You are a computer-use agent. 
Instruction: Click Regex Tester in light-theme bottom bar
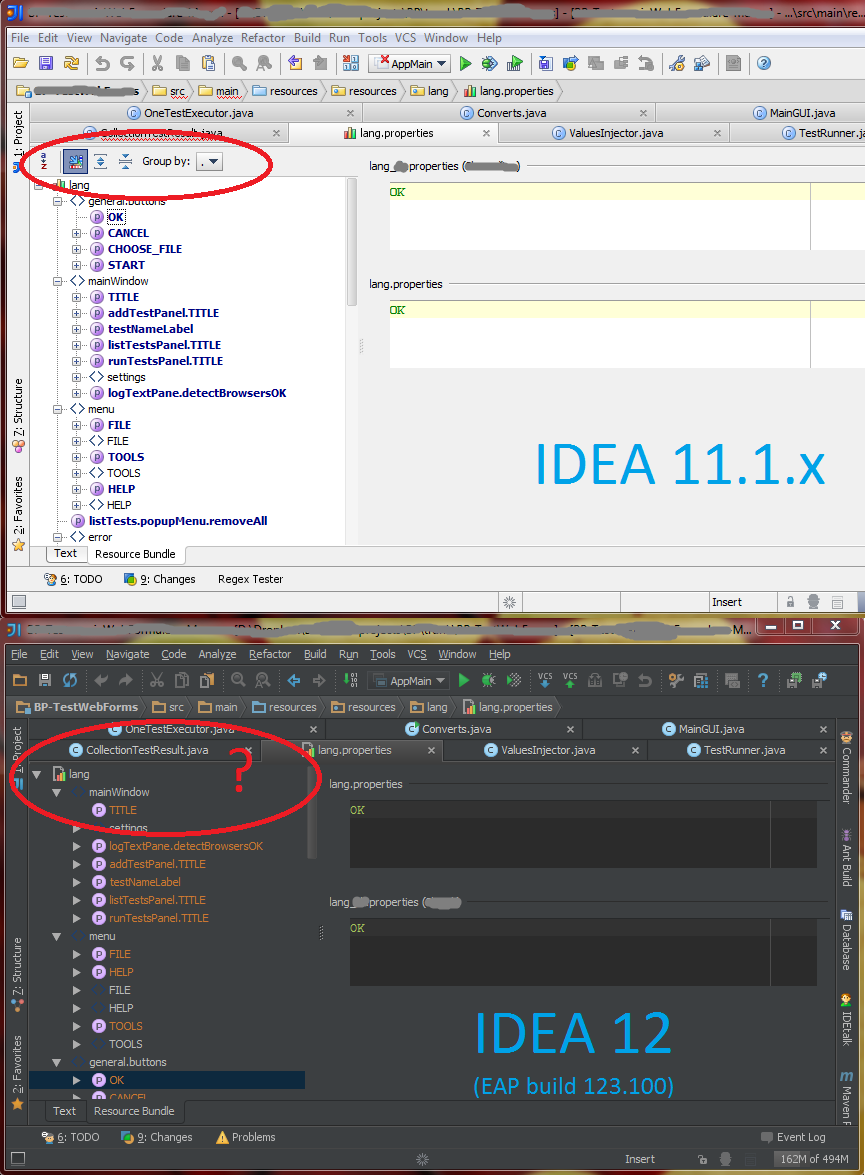(250, 579)
